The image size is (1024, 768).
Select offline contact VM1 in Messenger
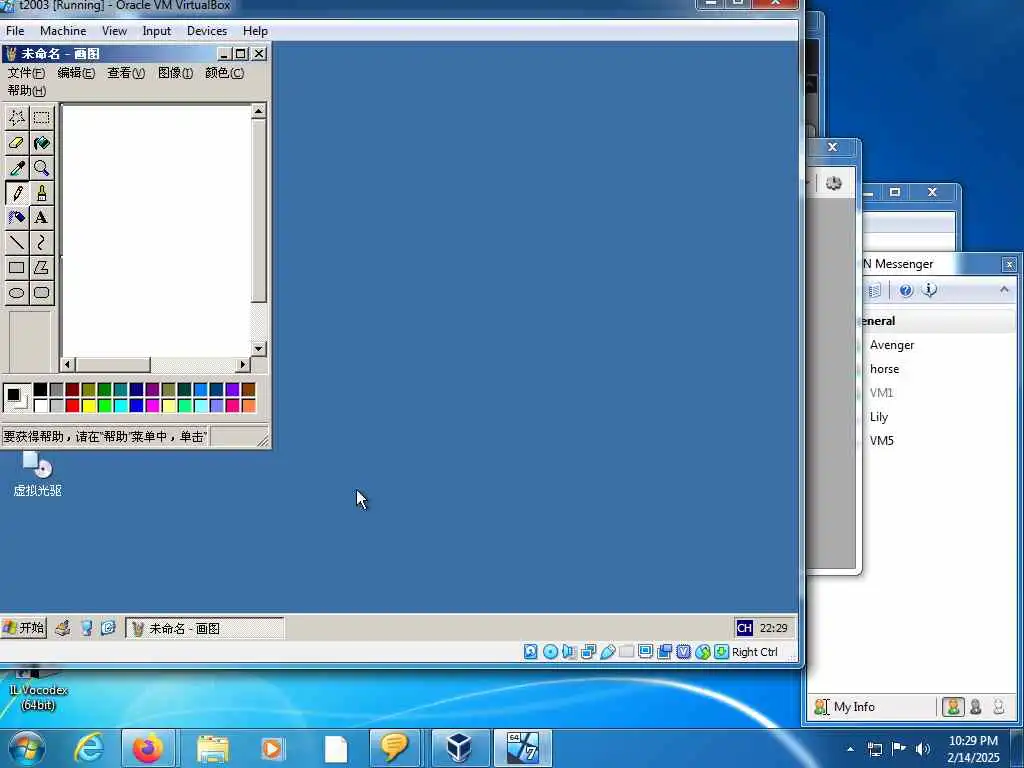click(x=881, y=392)
